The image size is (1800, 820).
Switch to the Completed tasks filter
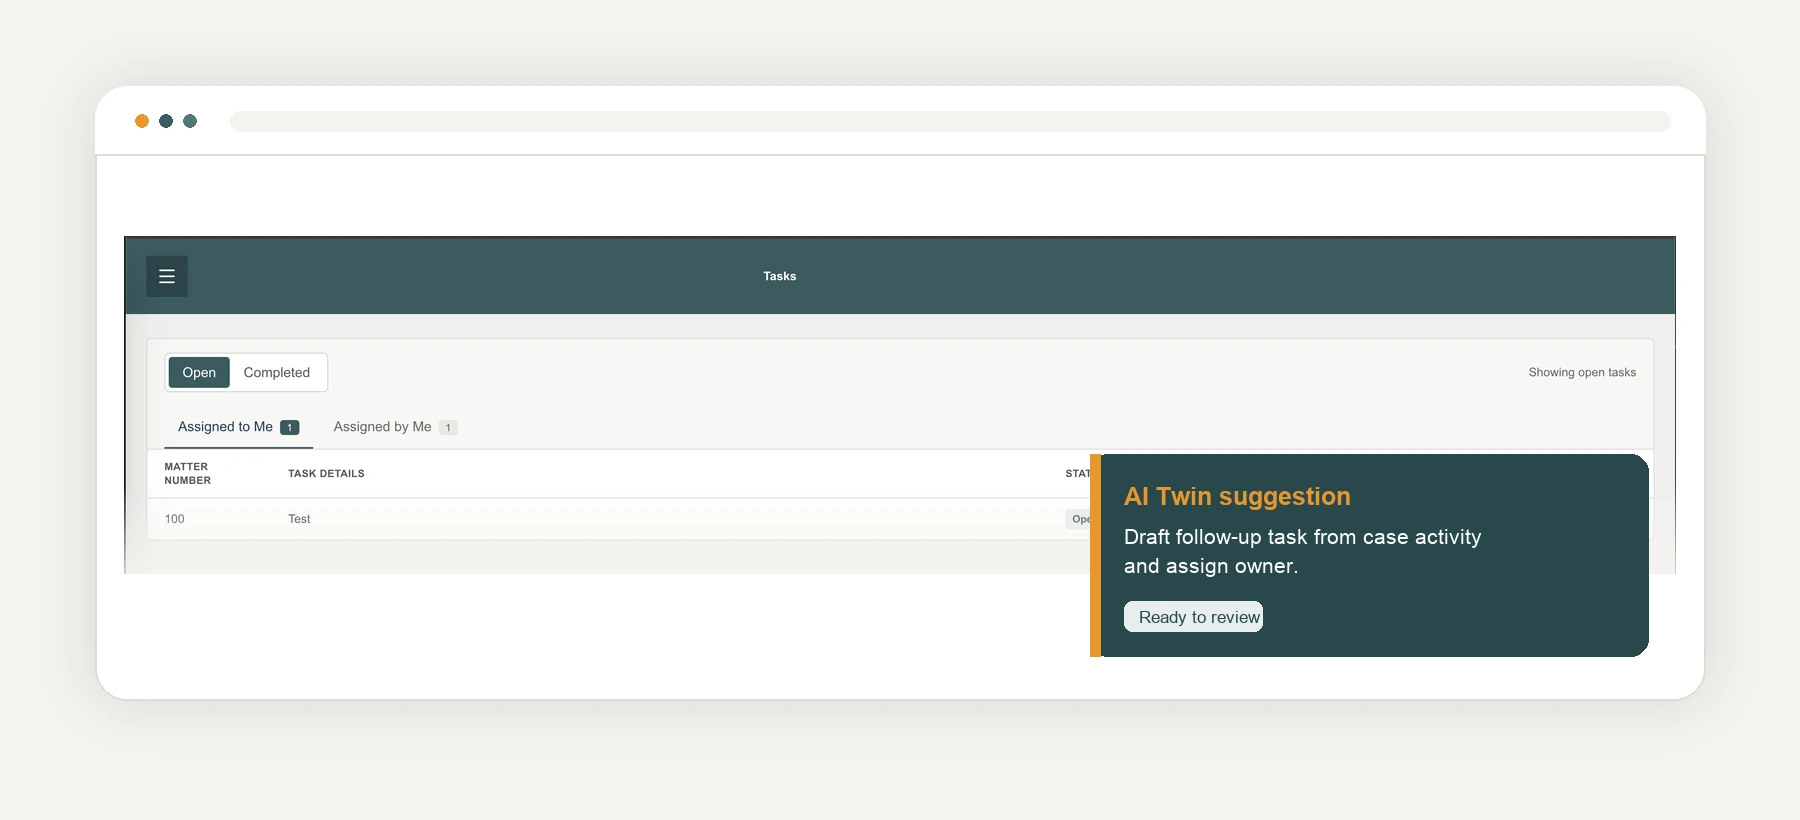(277, 372)
